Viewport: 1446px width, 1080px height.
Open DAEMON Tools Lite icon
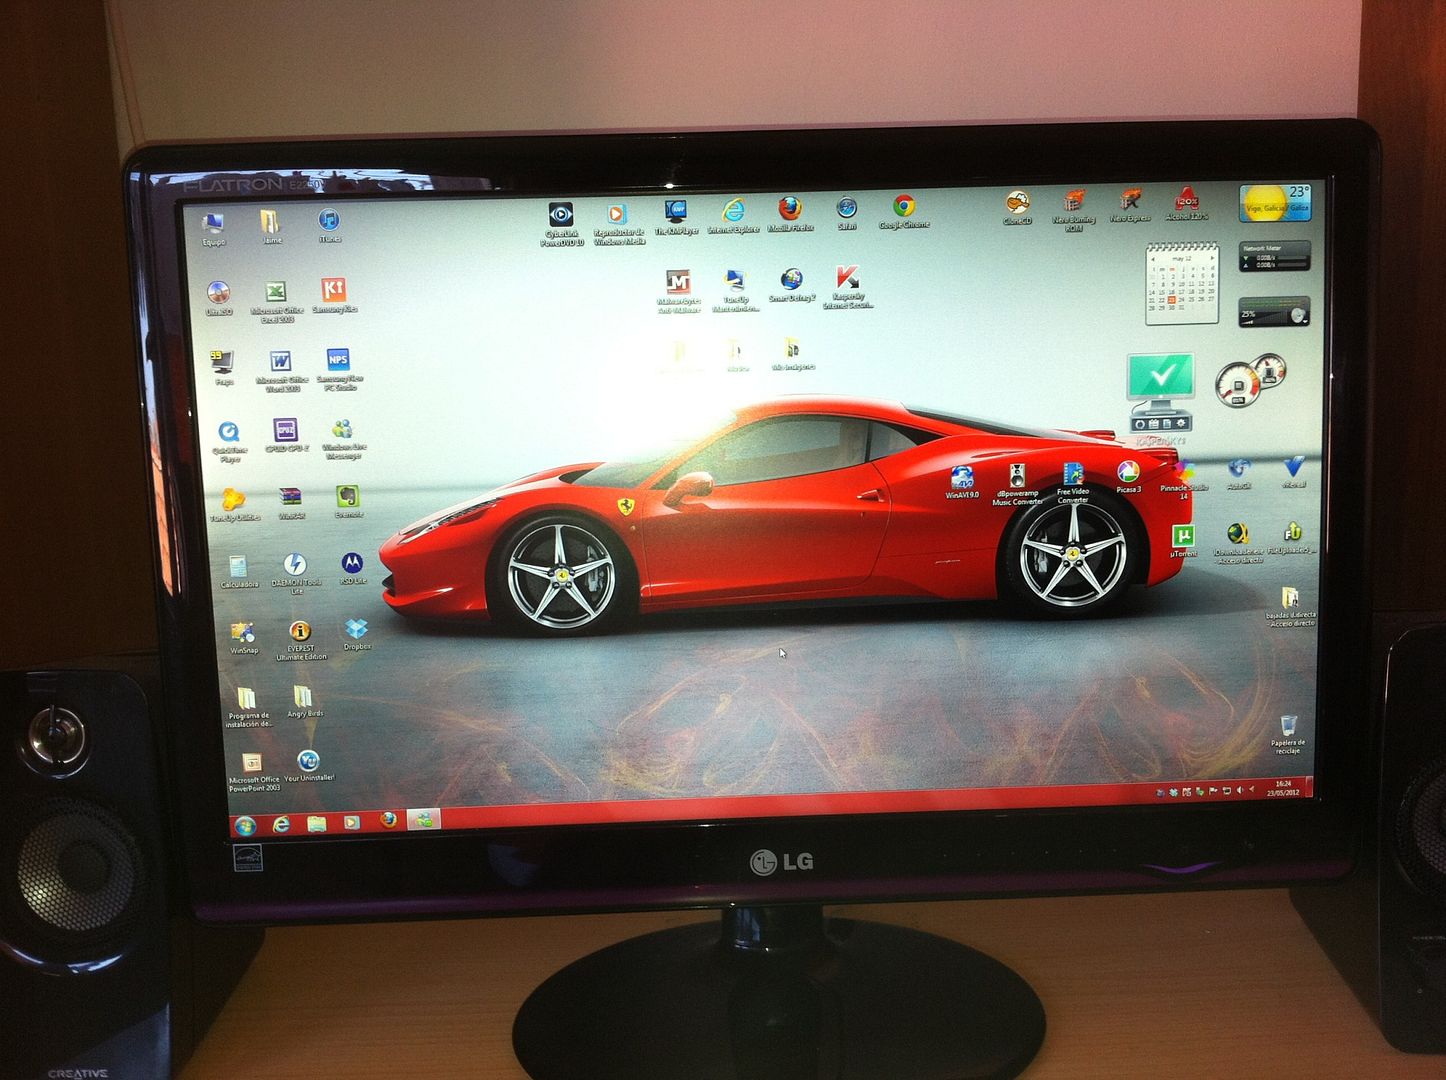(295, 566)
